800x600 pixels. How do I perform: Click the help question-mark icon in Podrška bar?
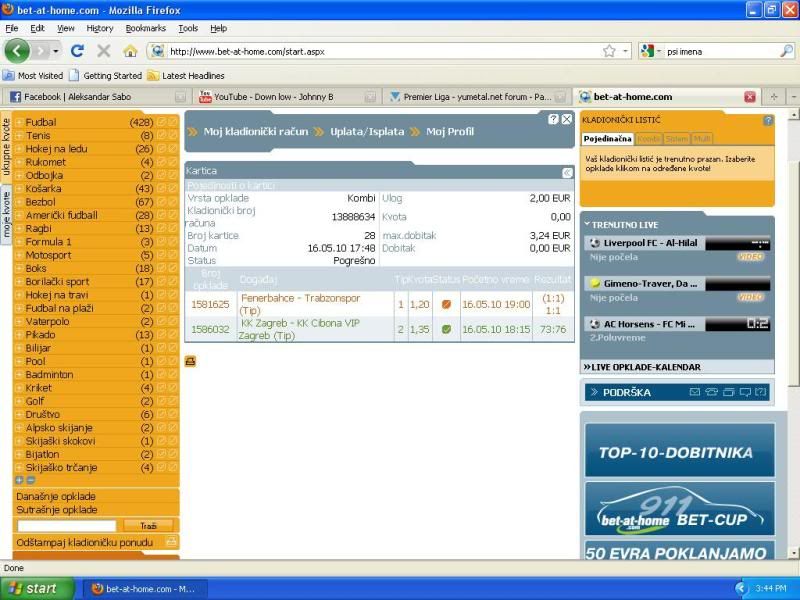[760, 393]
